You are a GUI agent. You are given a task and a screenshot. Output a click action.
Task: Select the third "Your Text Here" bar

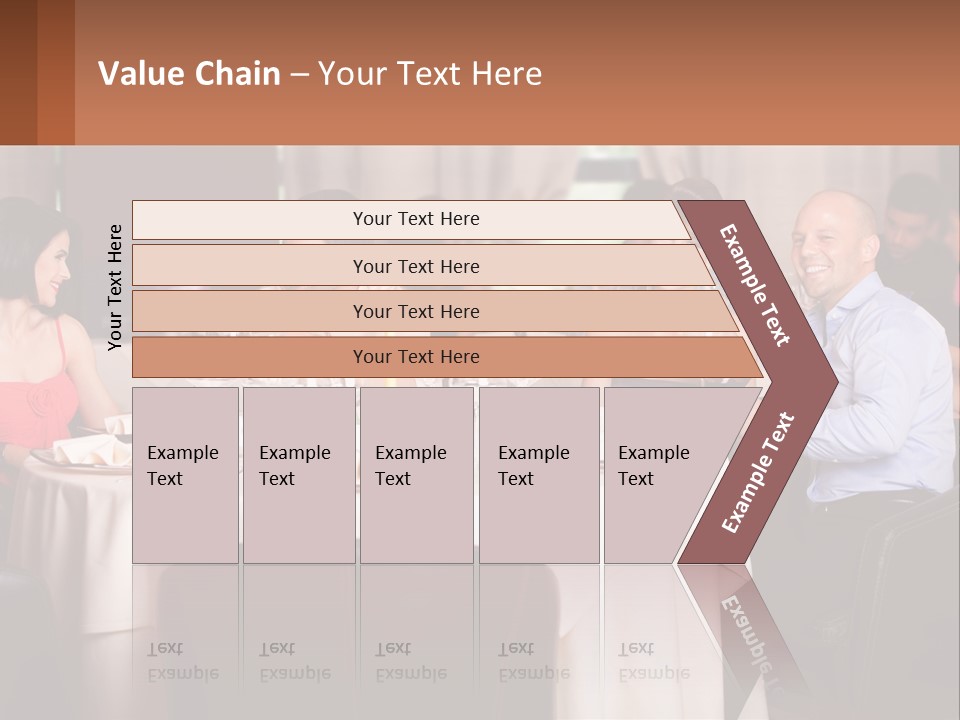tap(415, 311)
